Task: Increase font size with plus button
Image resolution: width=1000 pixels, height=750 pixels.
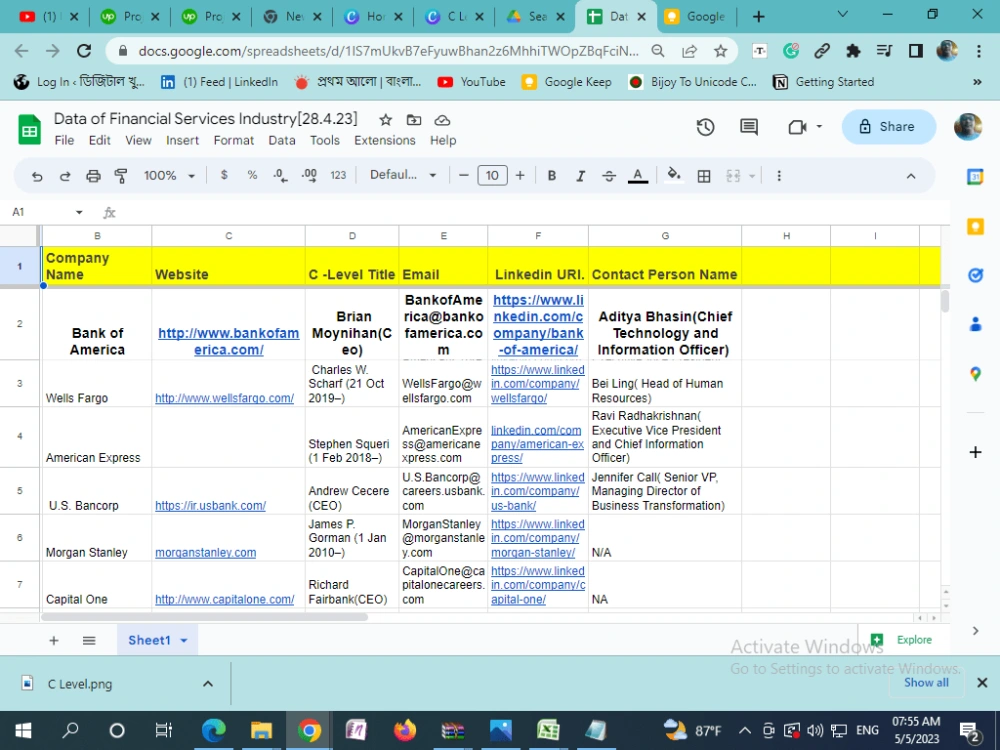Action: pyautogui.click(x=520, y=175)
